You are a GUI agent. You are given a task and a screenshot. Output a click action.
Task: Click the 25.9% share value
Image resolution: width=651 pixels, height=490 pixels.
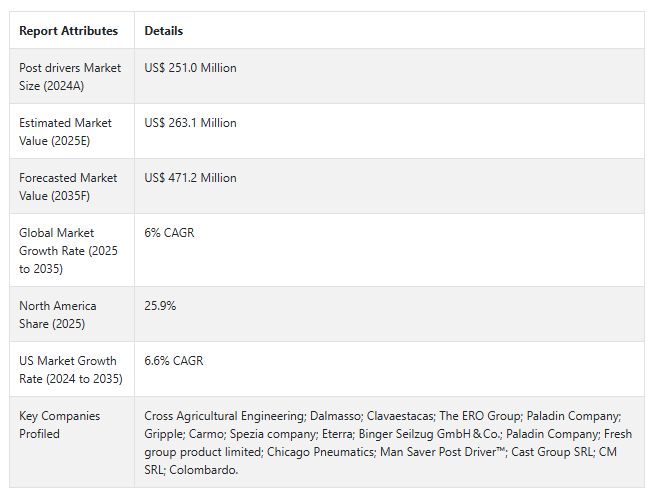click(160, 306)
